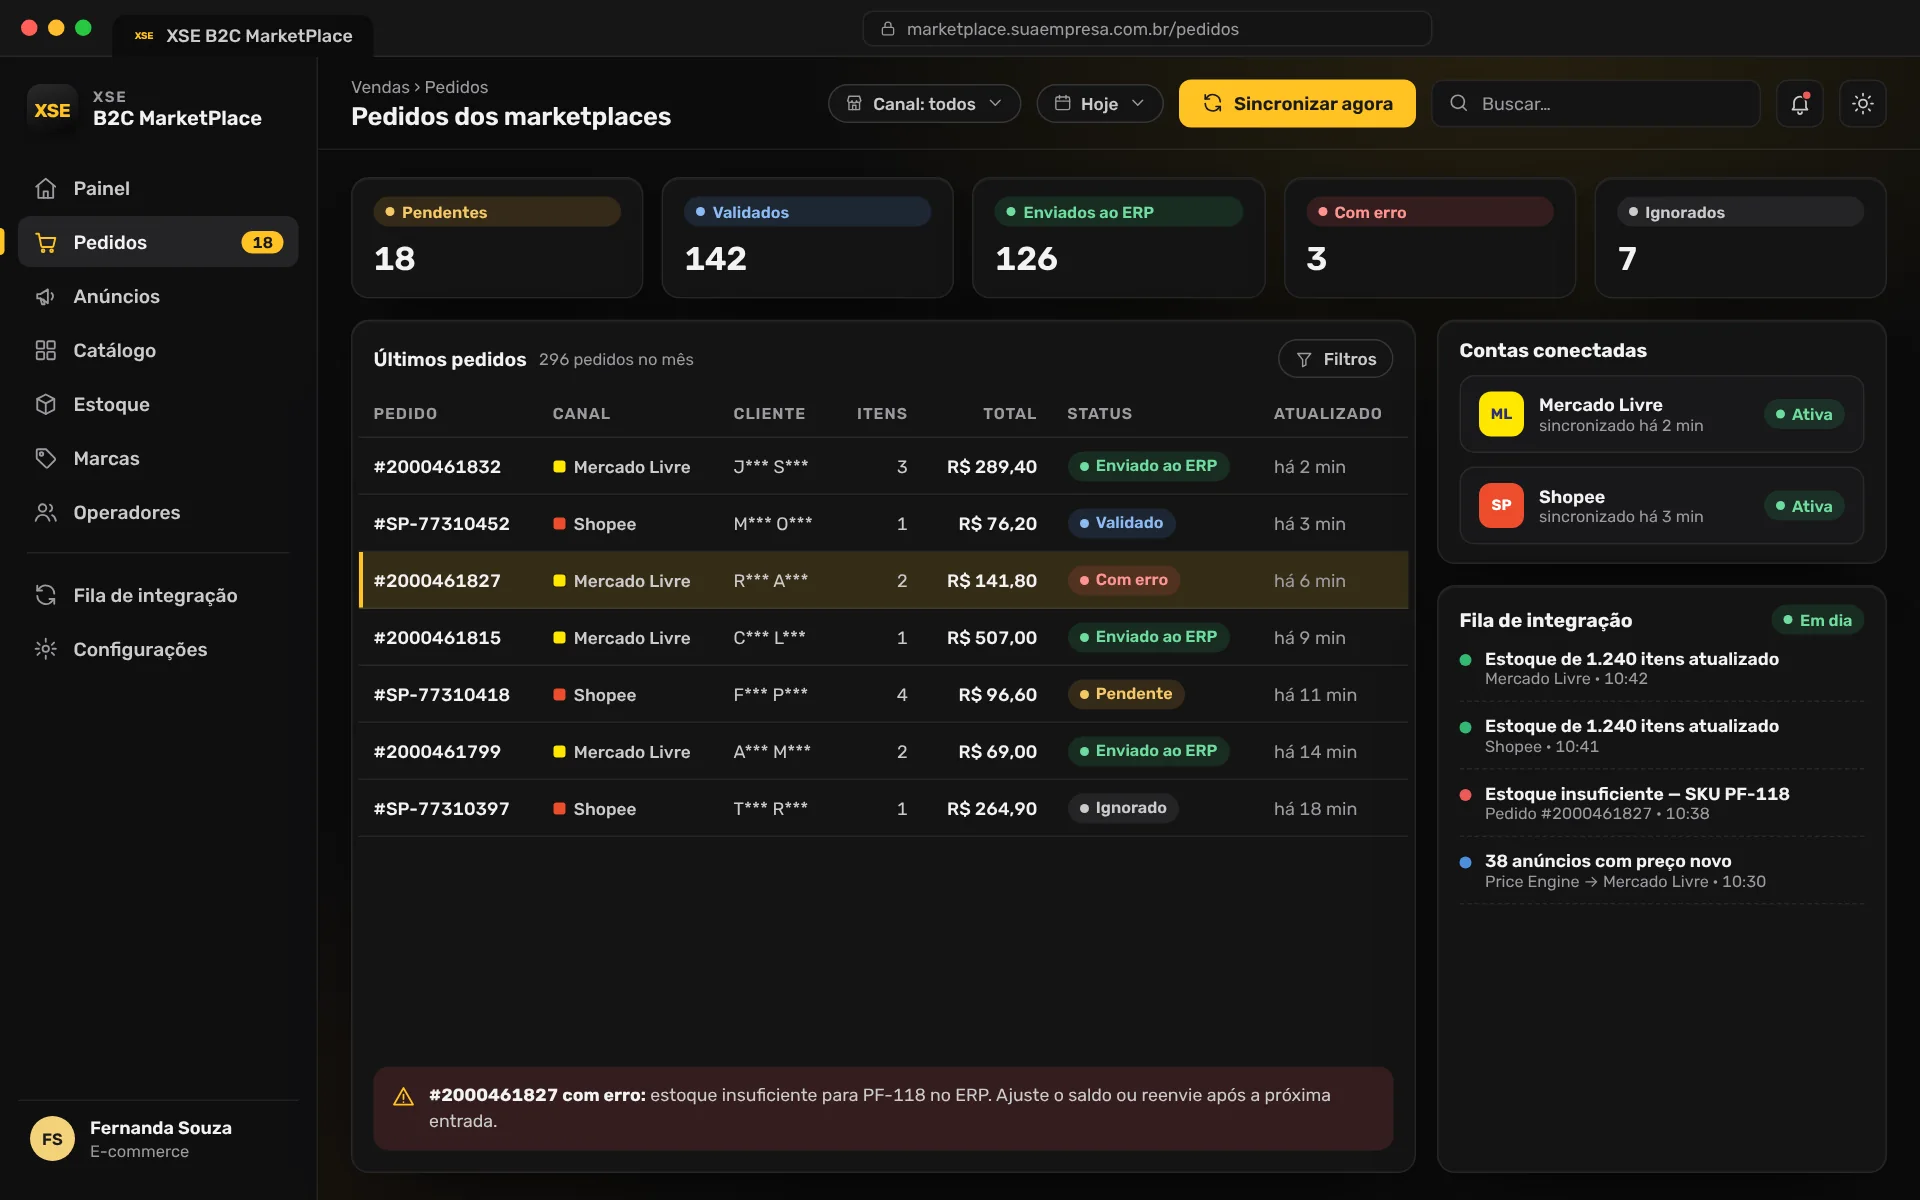Screen dimensions: 1920x1200
Task: Click Vendas breadcrumb link
Action: click(380, 87)
